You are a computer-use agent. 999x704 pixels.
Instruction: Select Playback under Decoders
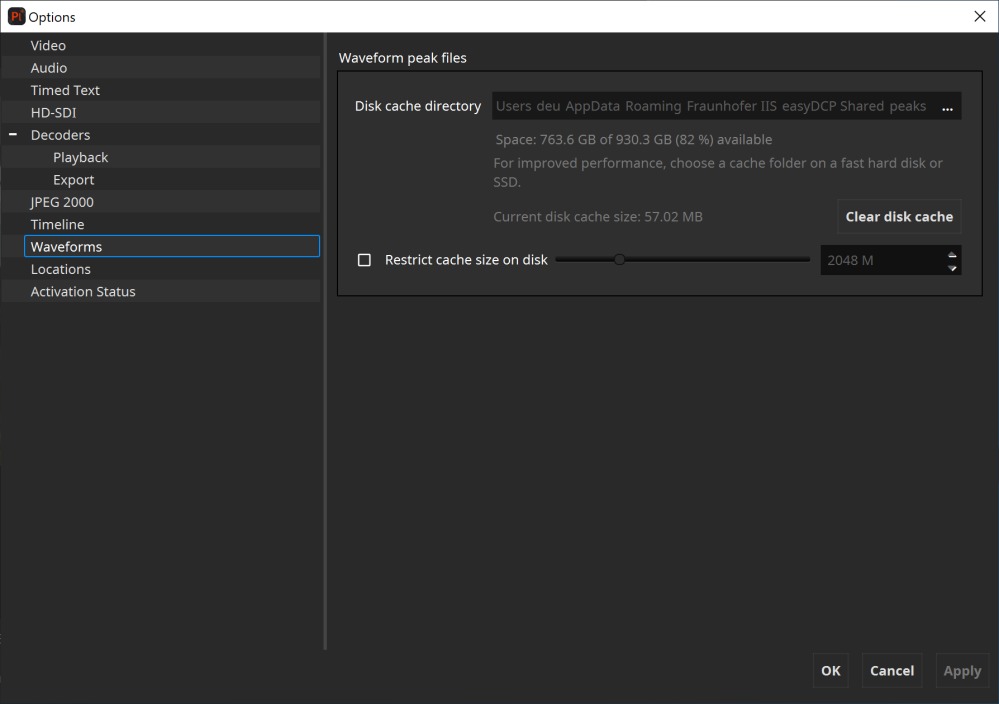[81, 158]
